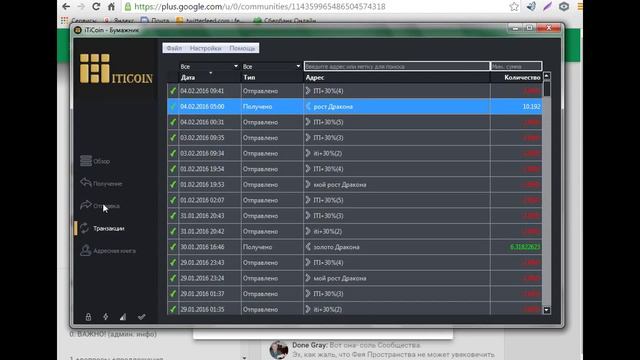Click Получено in the 30.01.2016 16:46 row

(x=257, y=247)
